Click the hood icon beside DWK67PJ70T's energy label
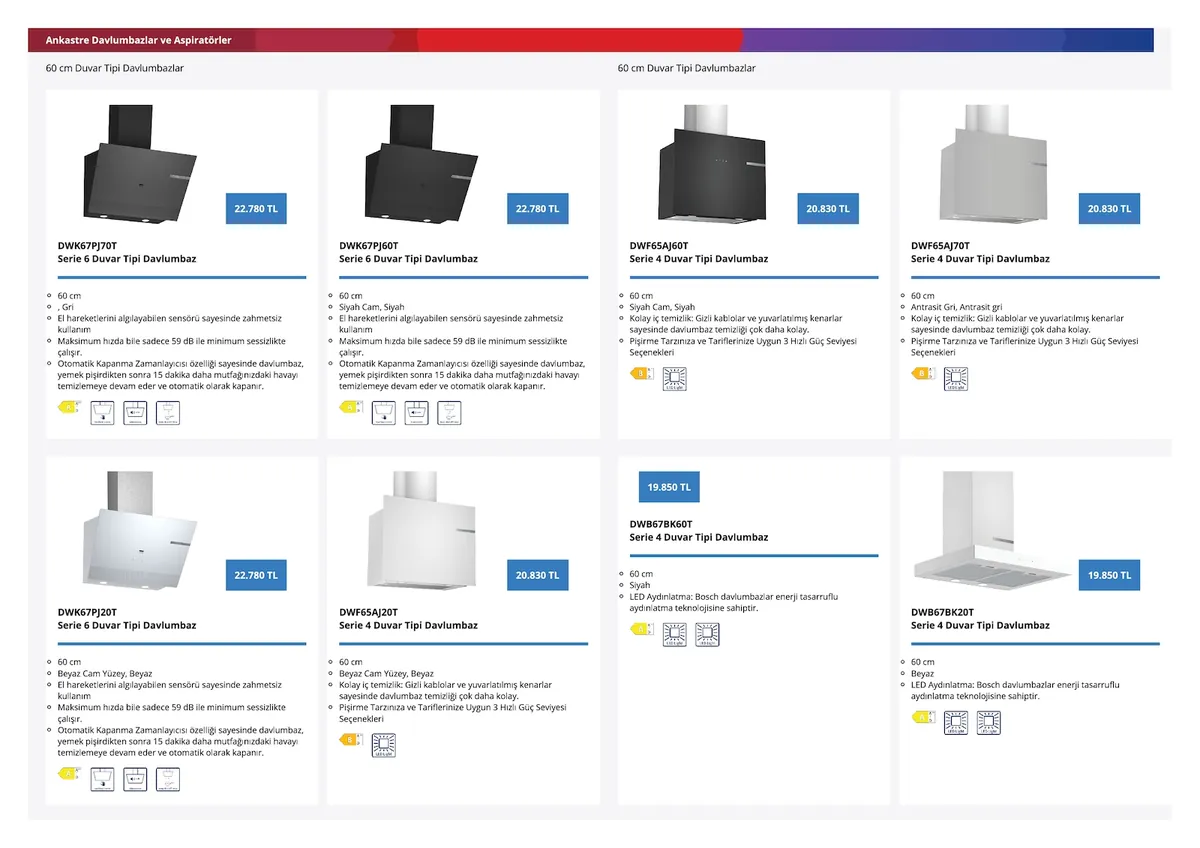1200x848 pixels. [102, 412]
